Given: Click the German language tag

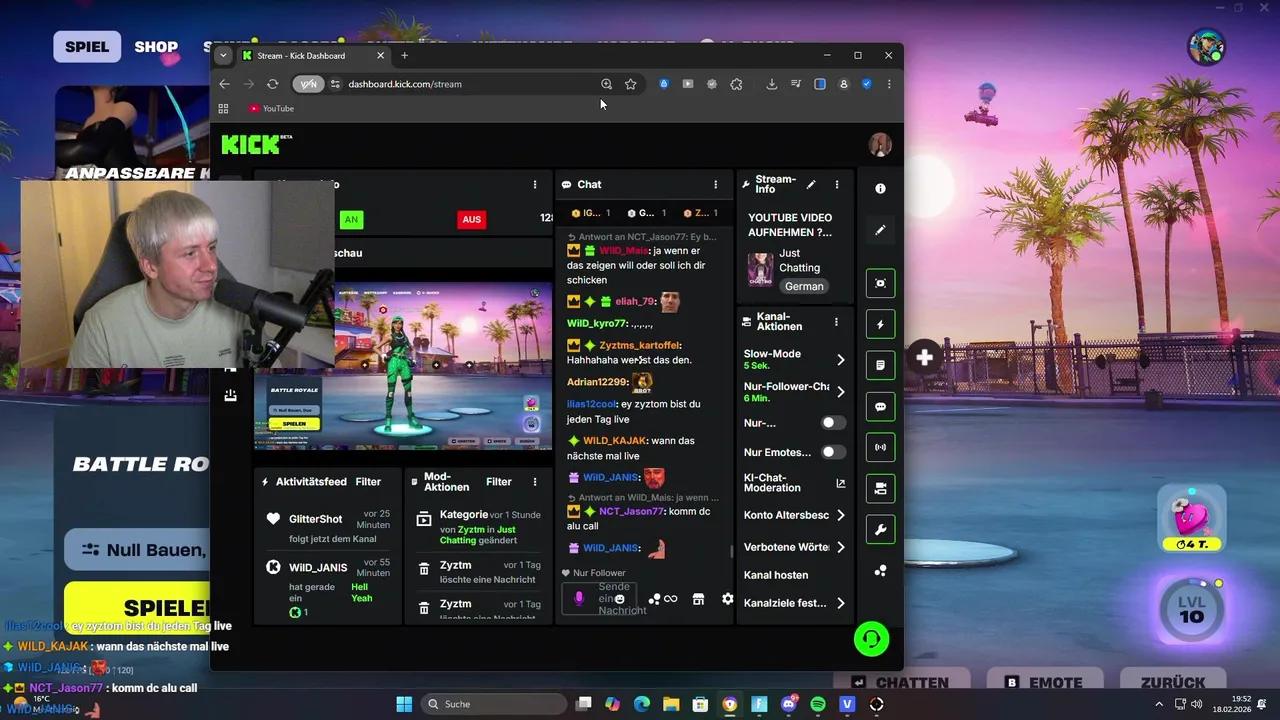Looking at the screenshot, I should tap(804, 286).
